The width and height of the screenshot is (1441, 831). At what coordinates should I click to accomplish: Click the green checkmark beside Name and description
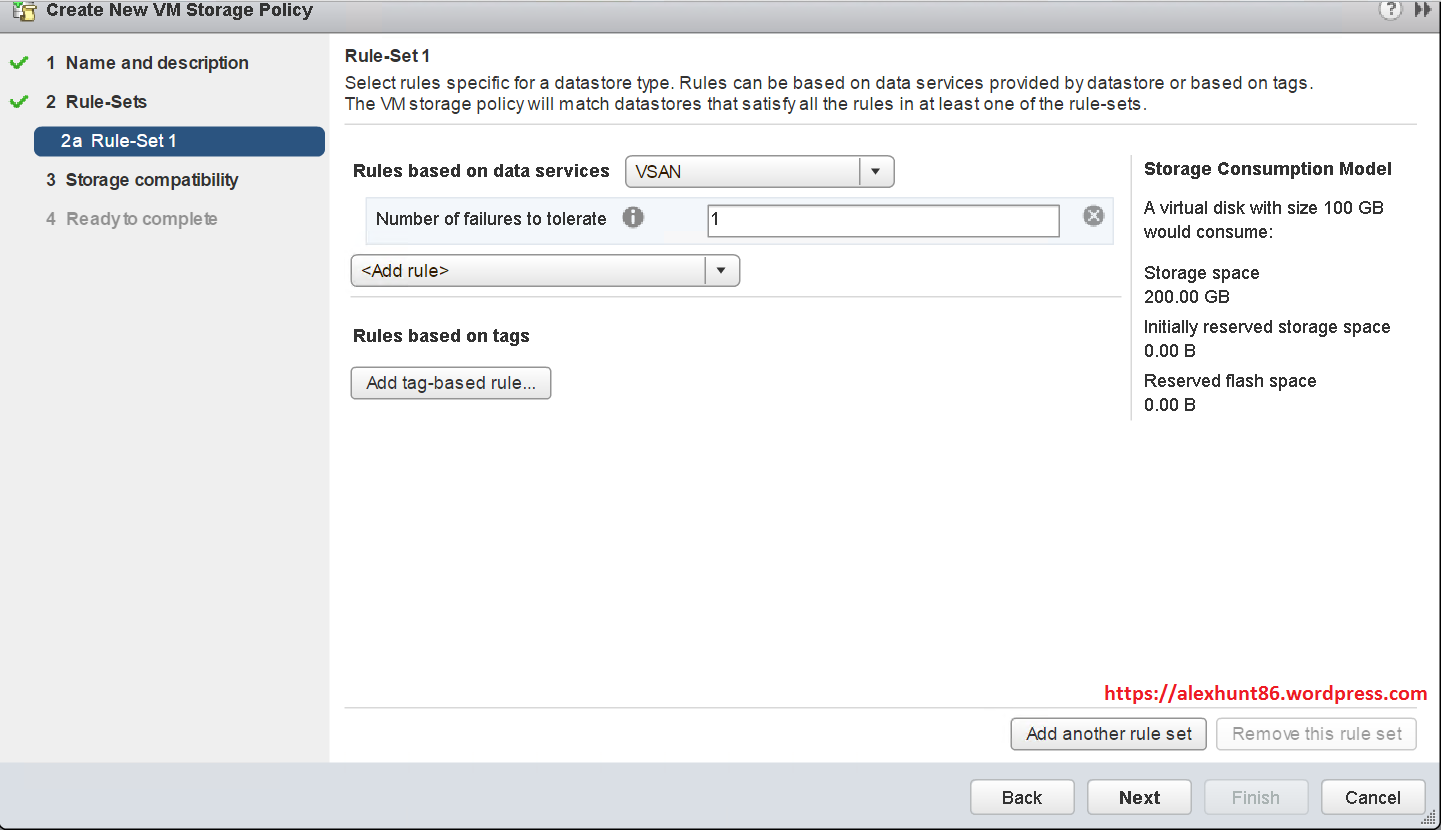tap(20, 62)
